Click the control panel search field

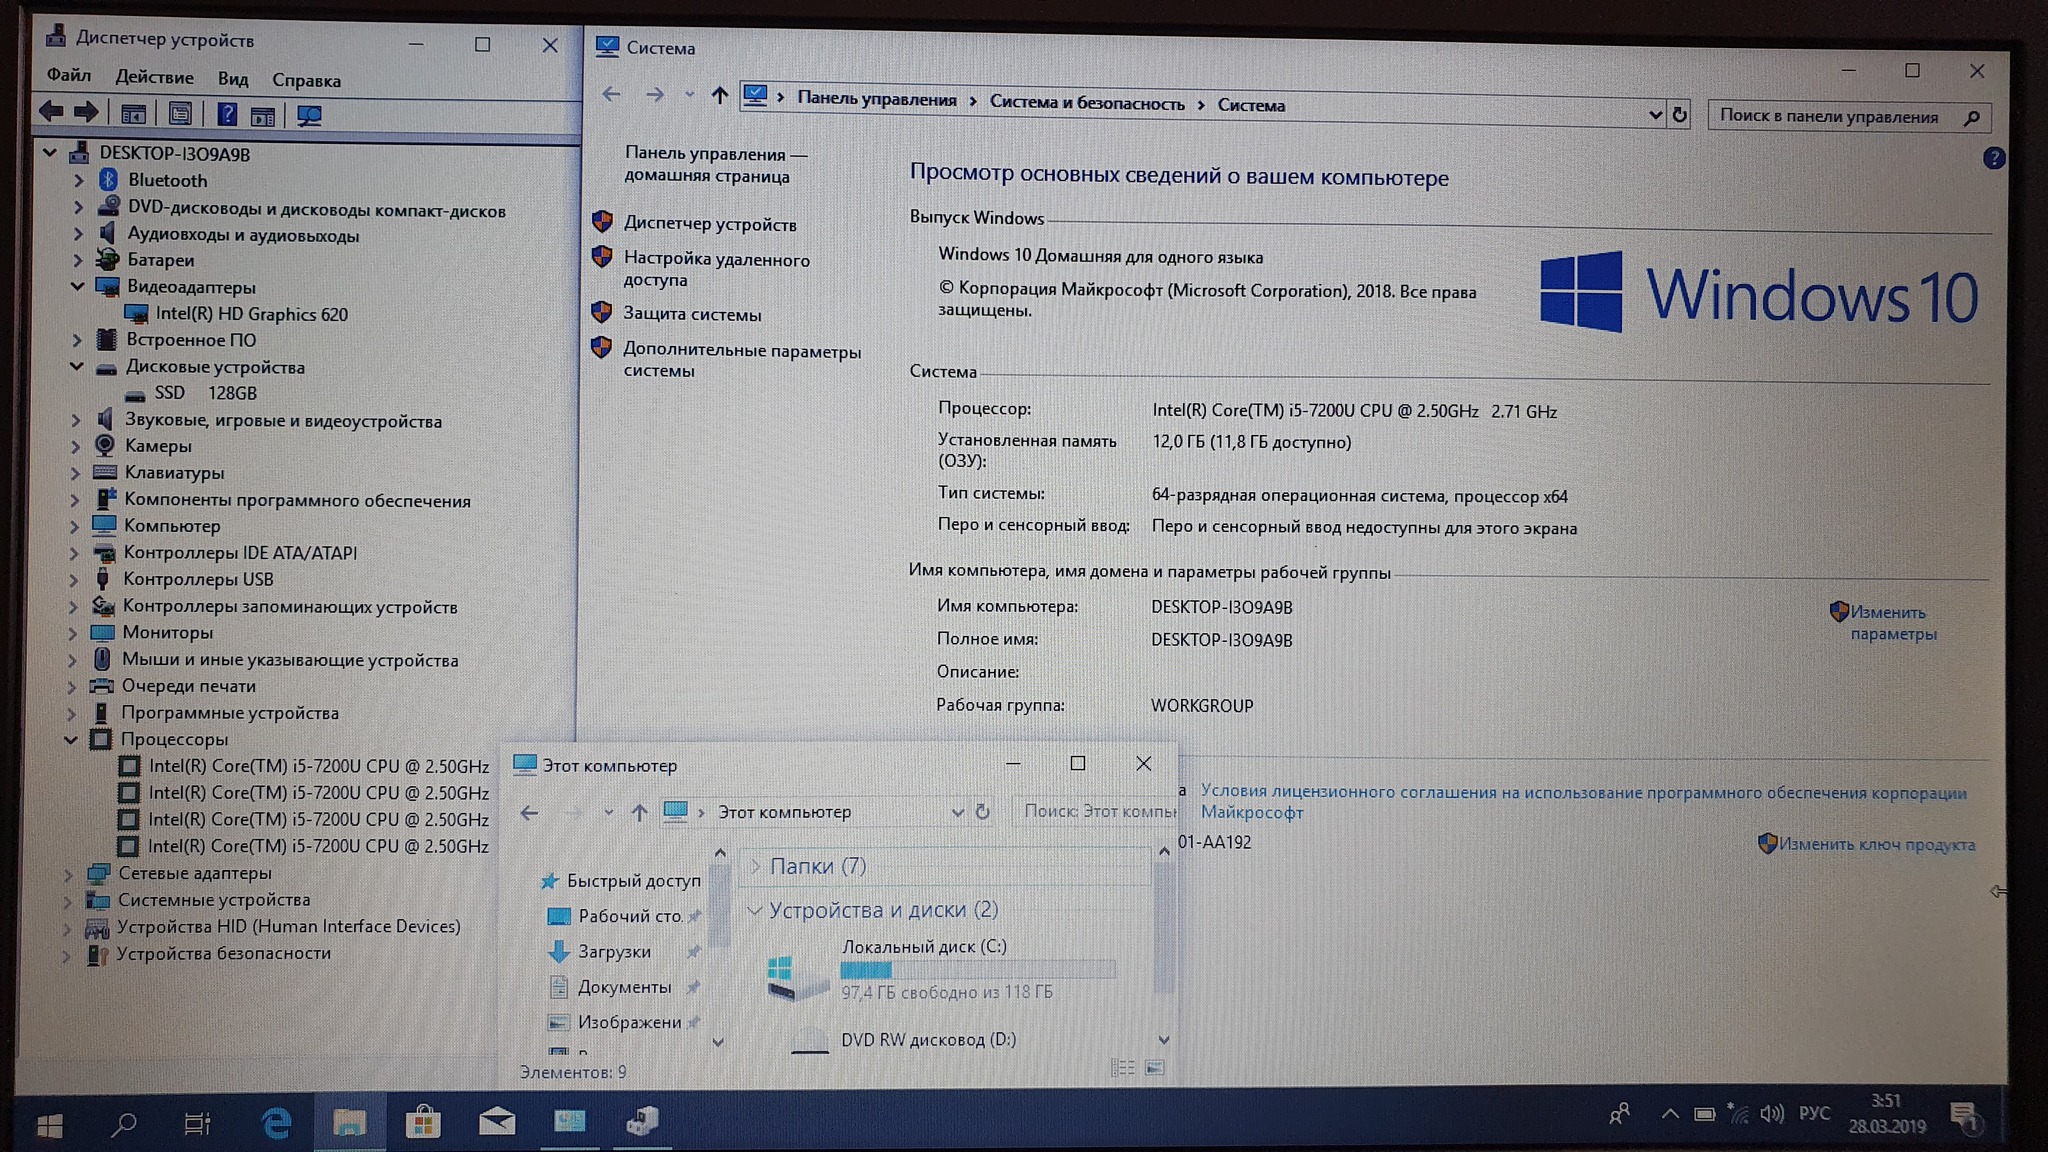1830,117
